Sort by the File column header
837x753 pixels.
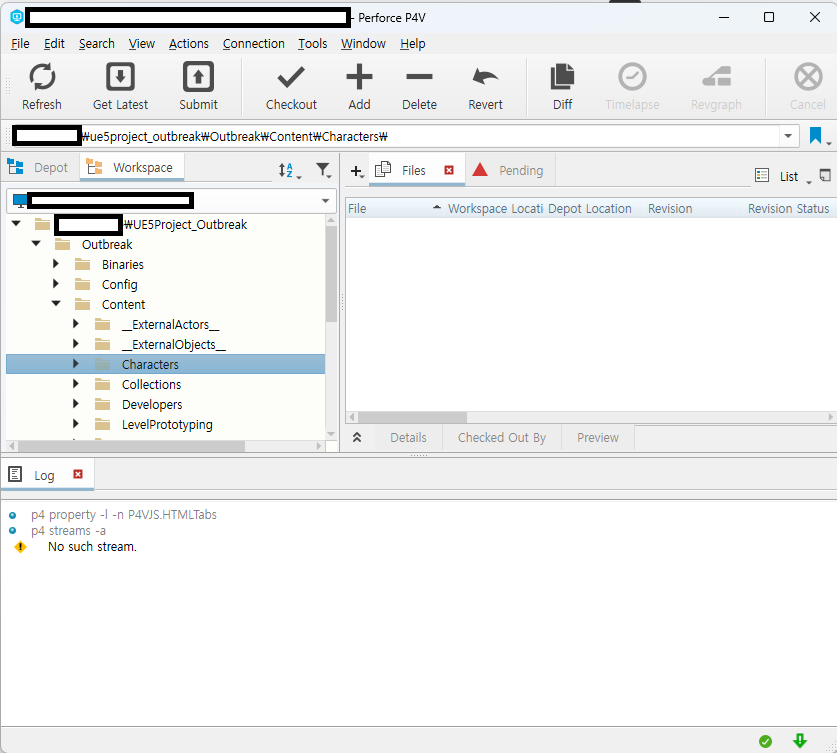pyautogui.click(x=395, y=209)
